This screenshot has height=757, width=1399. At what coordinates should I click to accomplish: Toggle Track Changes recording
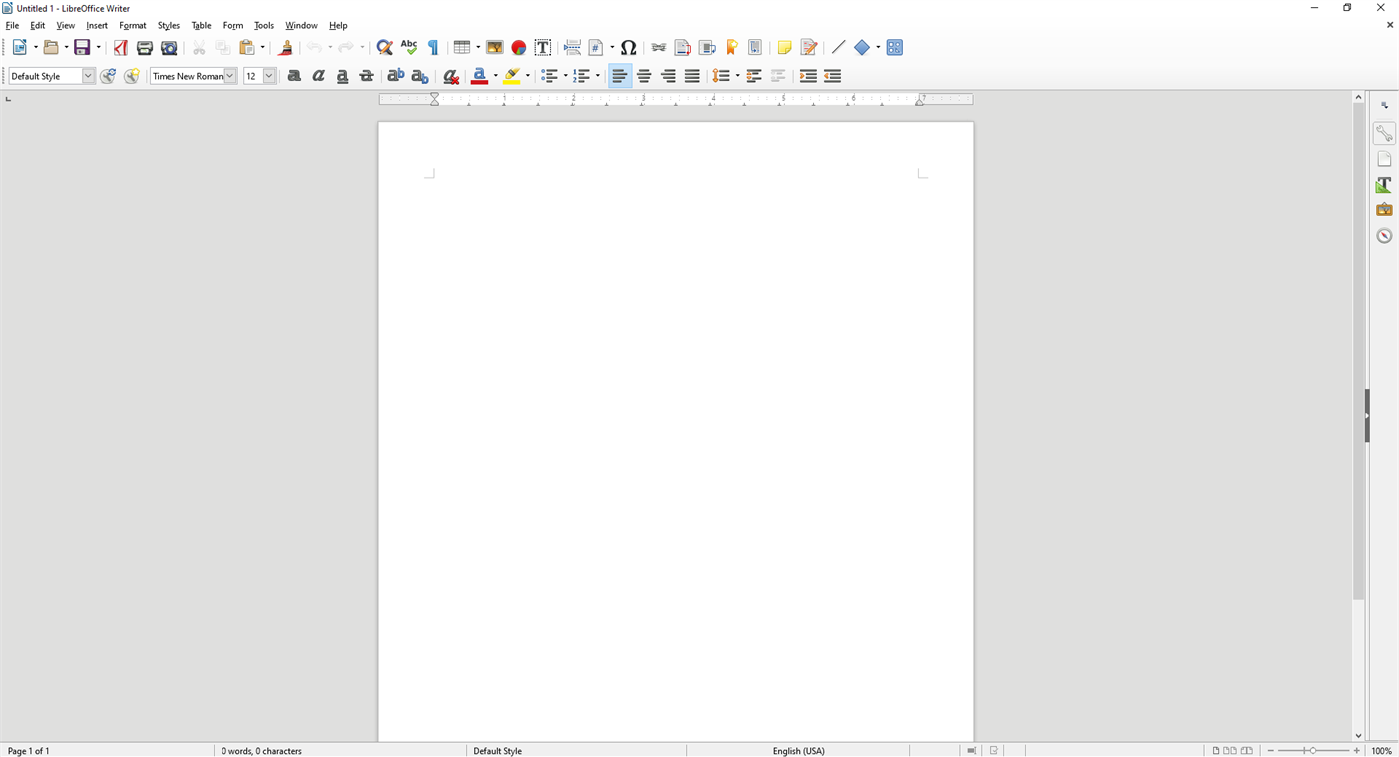pos(809,47)
